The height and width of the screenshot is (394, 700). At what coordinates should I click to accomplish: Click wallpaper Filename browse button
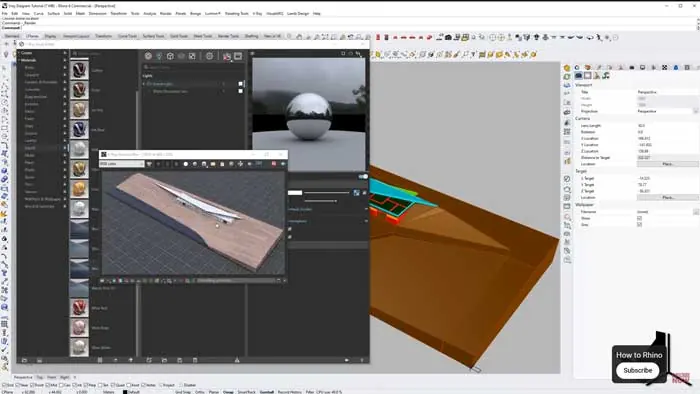tap(696, 212)
